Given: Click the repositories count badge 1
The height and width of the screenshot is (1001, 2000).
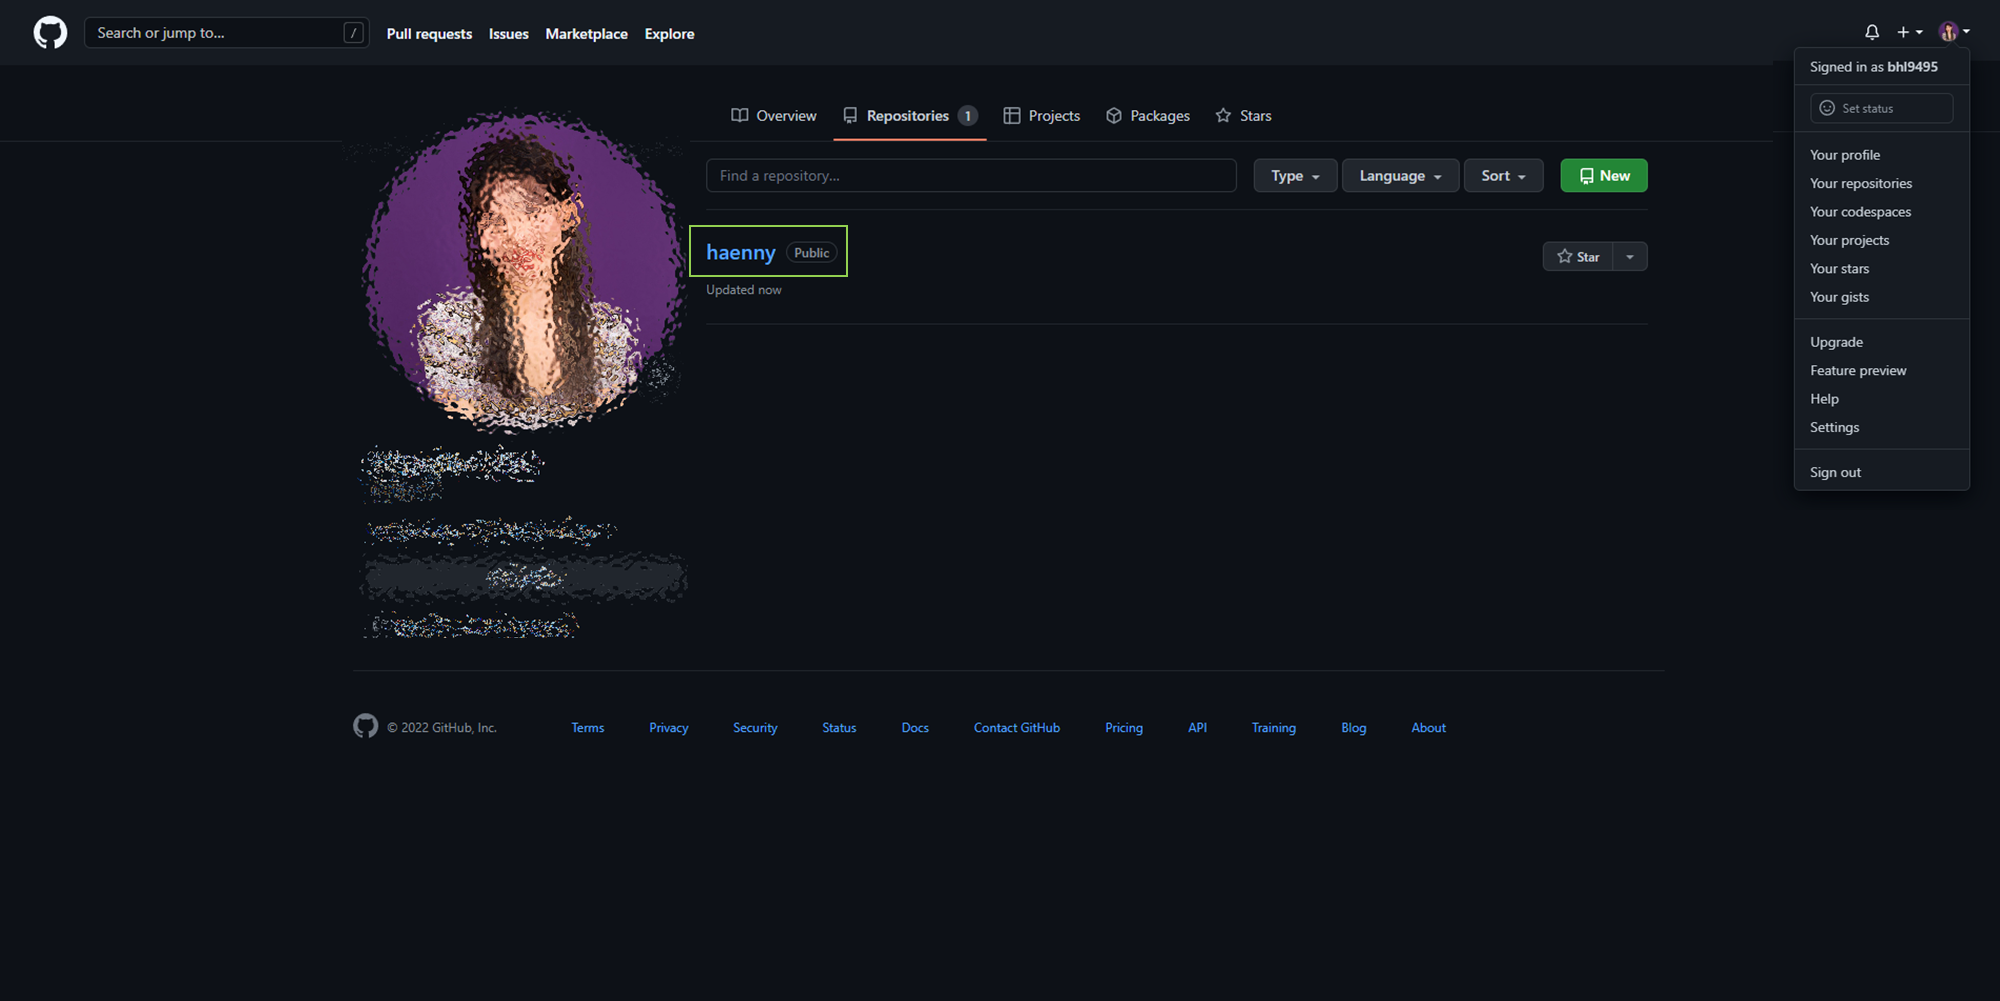Looking at the screenshot, I should [967, 116].
